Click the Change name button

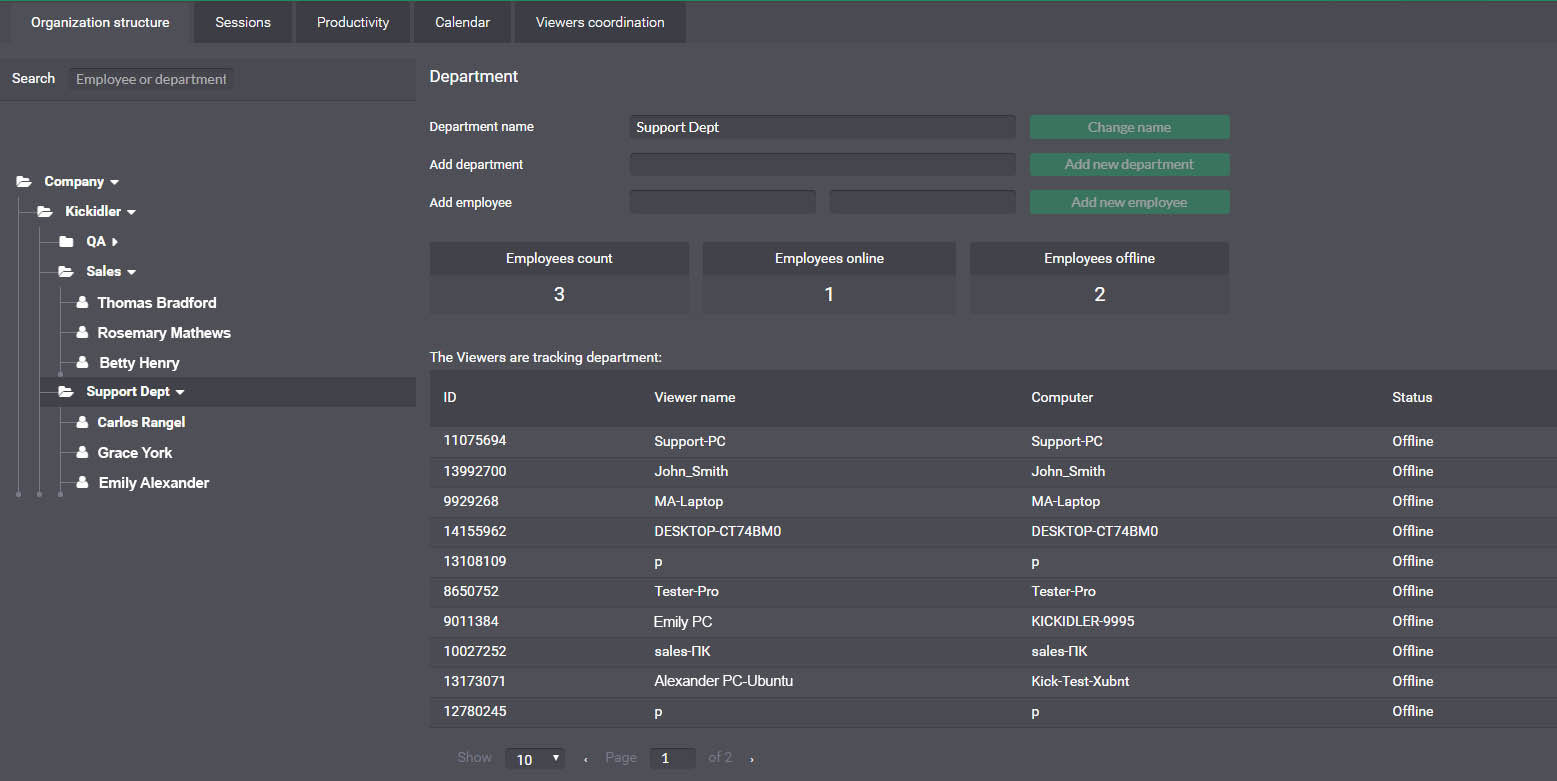tap(1130, 127)
